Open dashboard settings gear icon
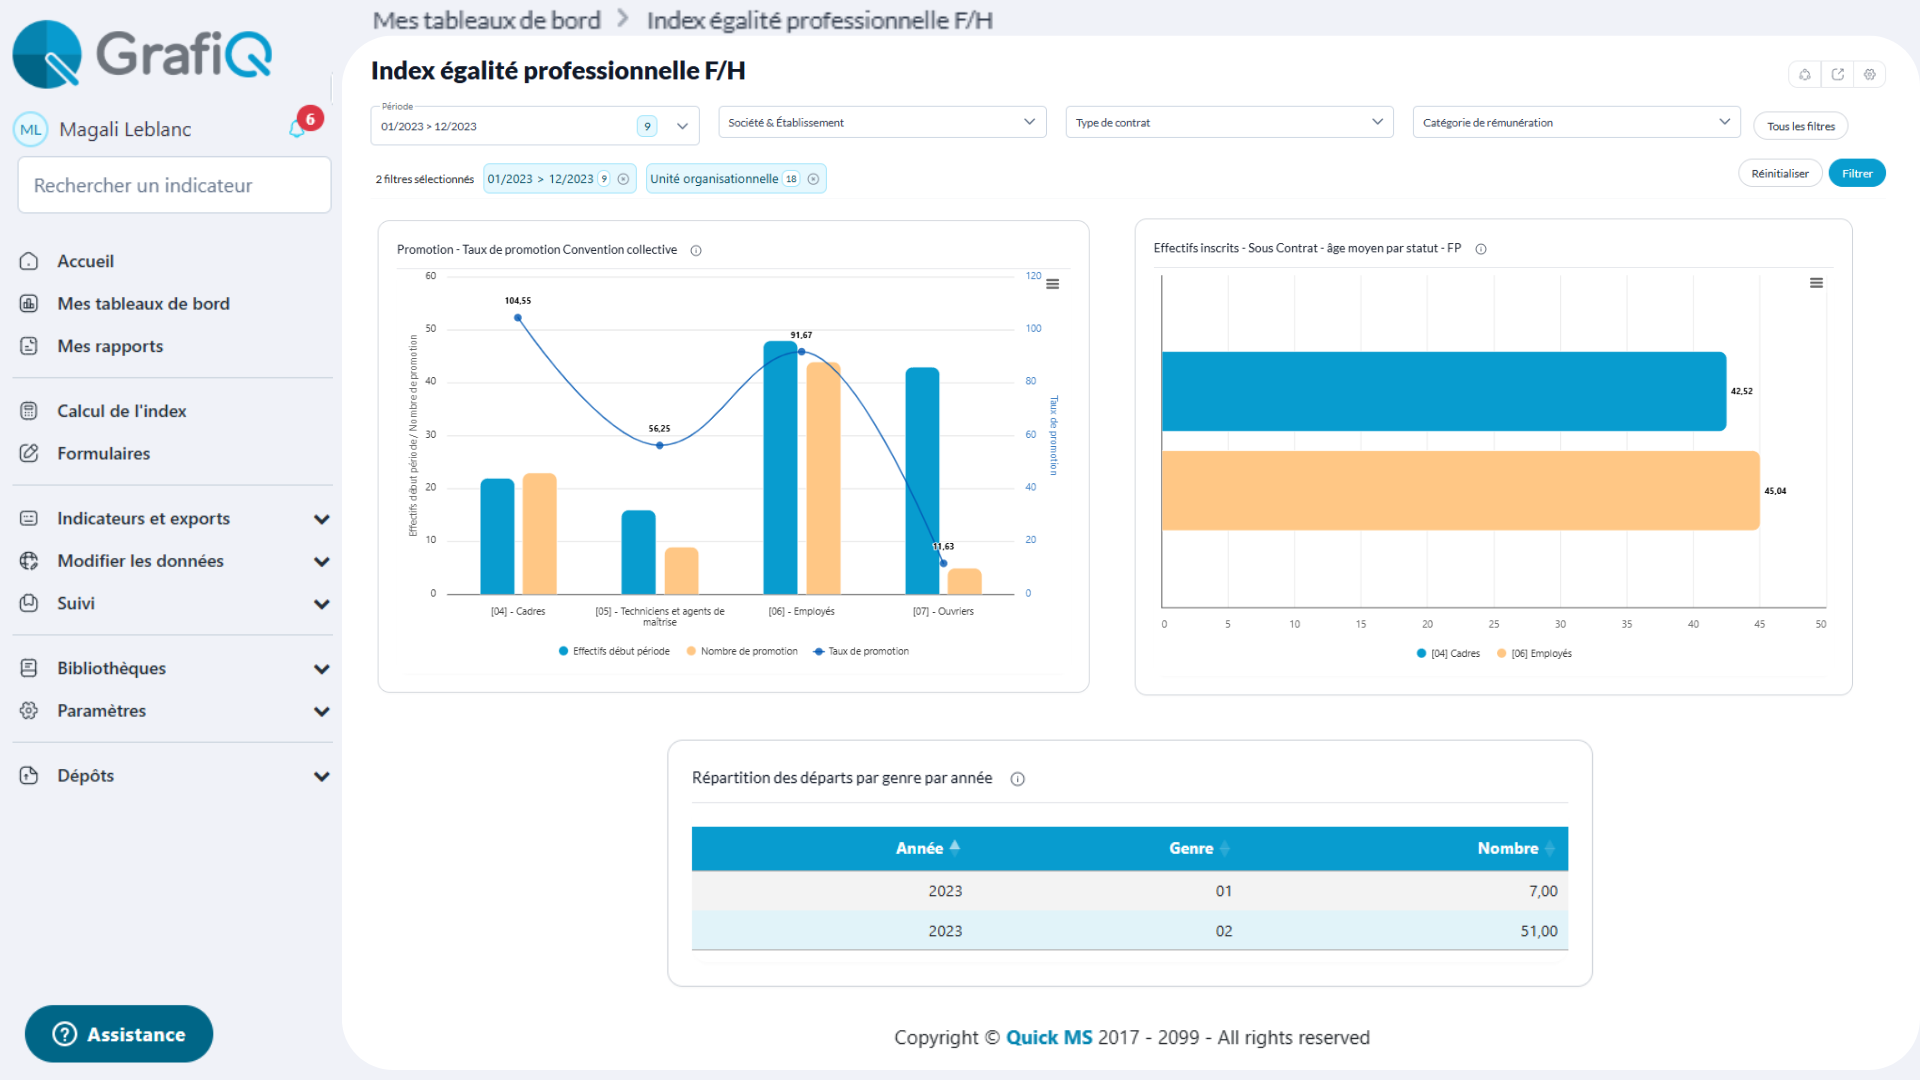Viewport: 1920px width, 1080px height. tap(1869, 74)
